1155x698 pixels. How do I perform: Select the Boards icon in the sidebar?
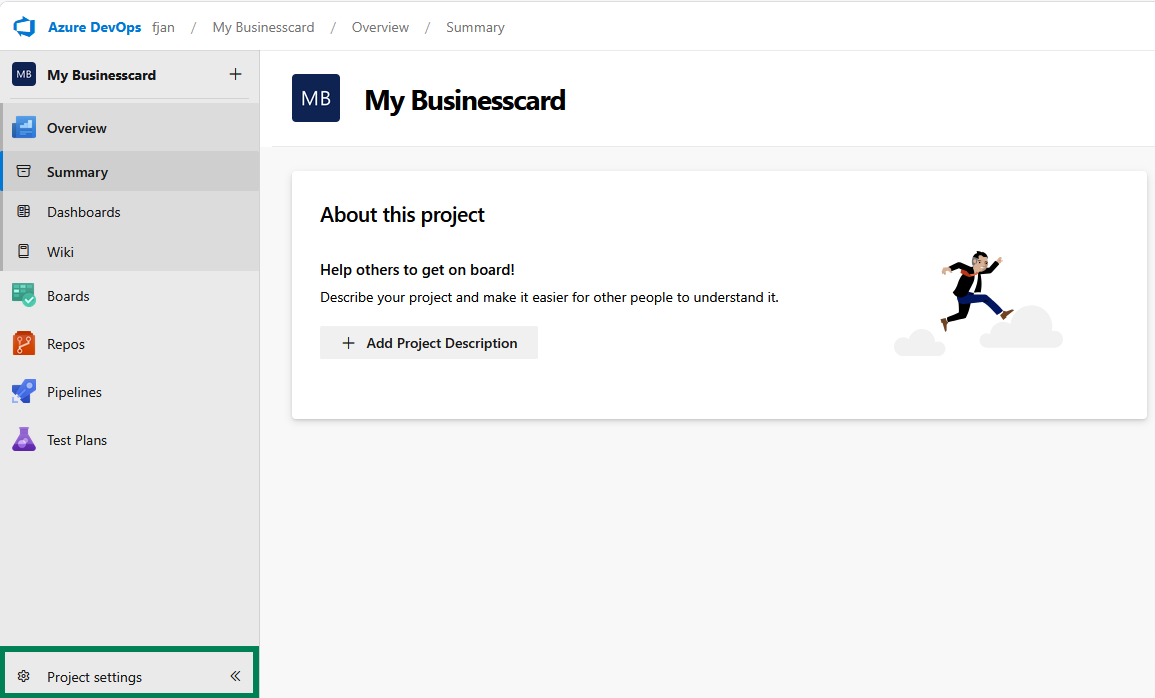[24, 295]
